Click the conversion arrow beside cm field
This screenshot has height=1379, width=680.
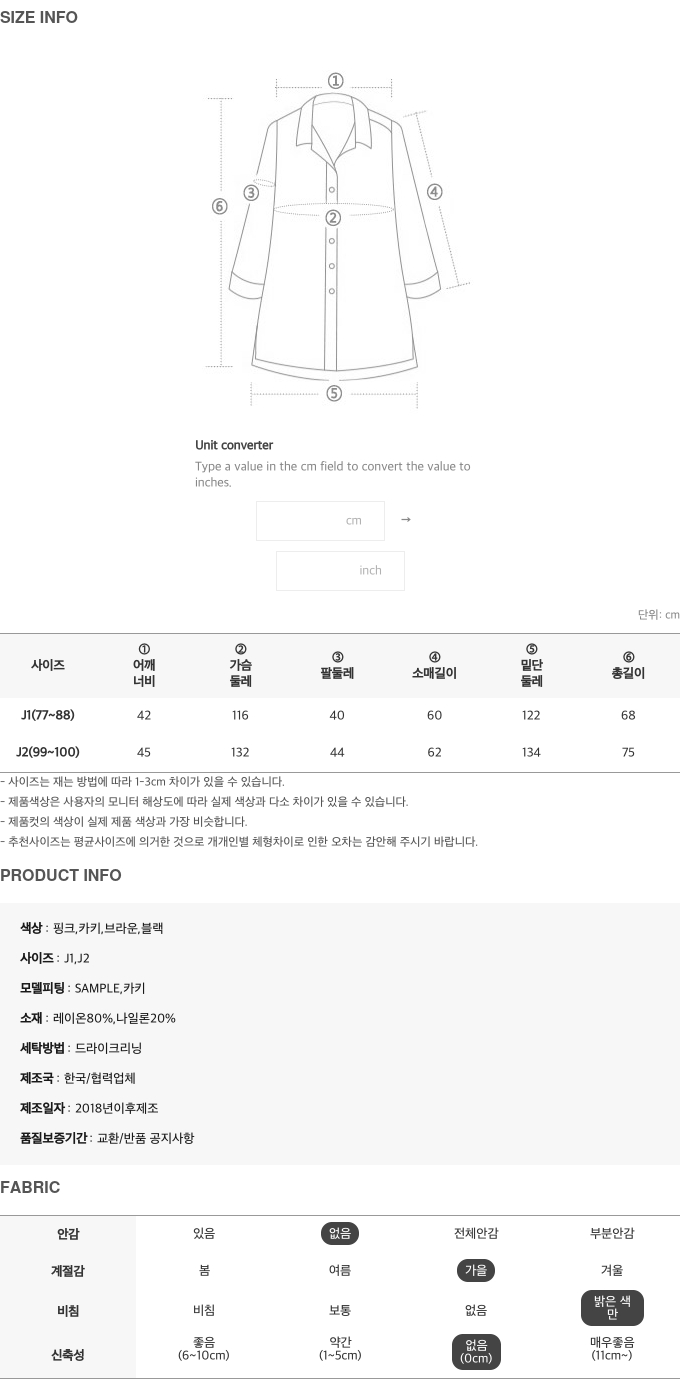coord(405,520)
